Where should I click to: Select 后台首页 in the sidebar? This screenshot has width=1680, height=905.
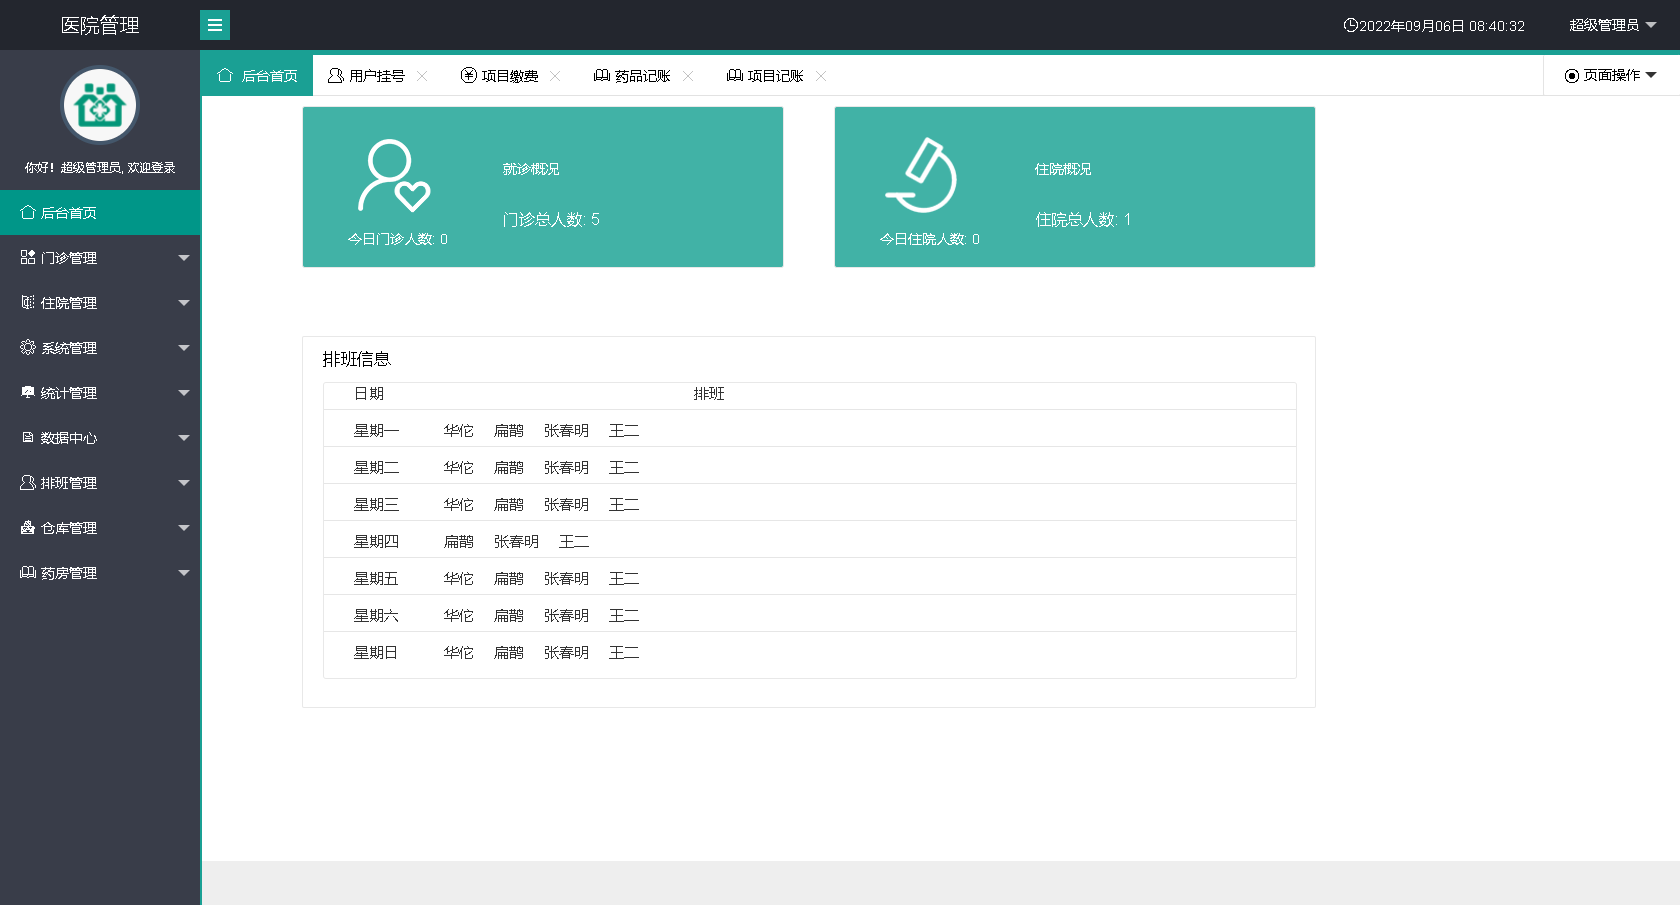(100, 212)
